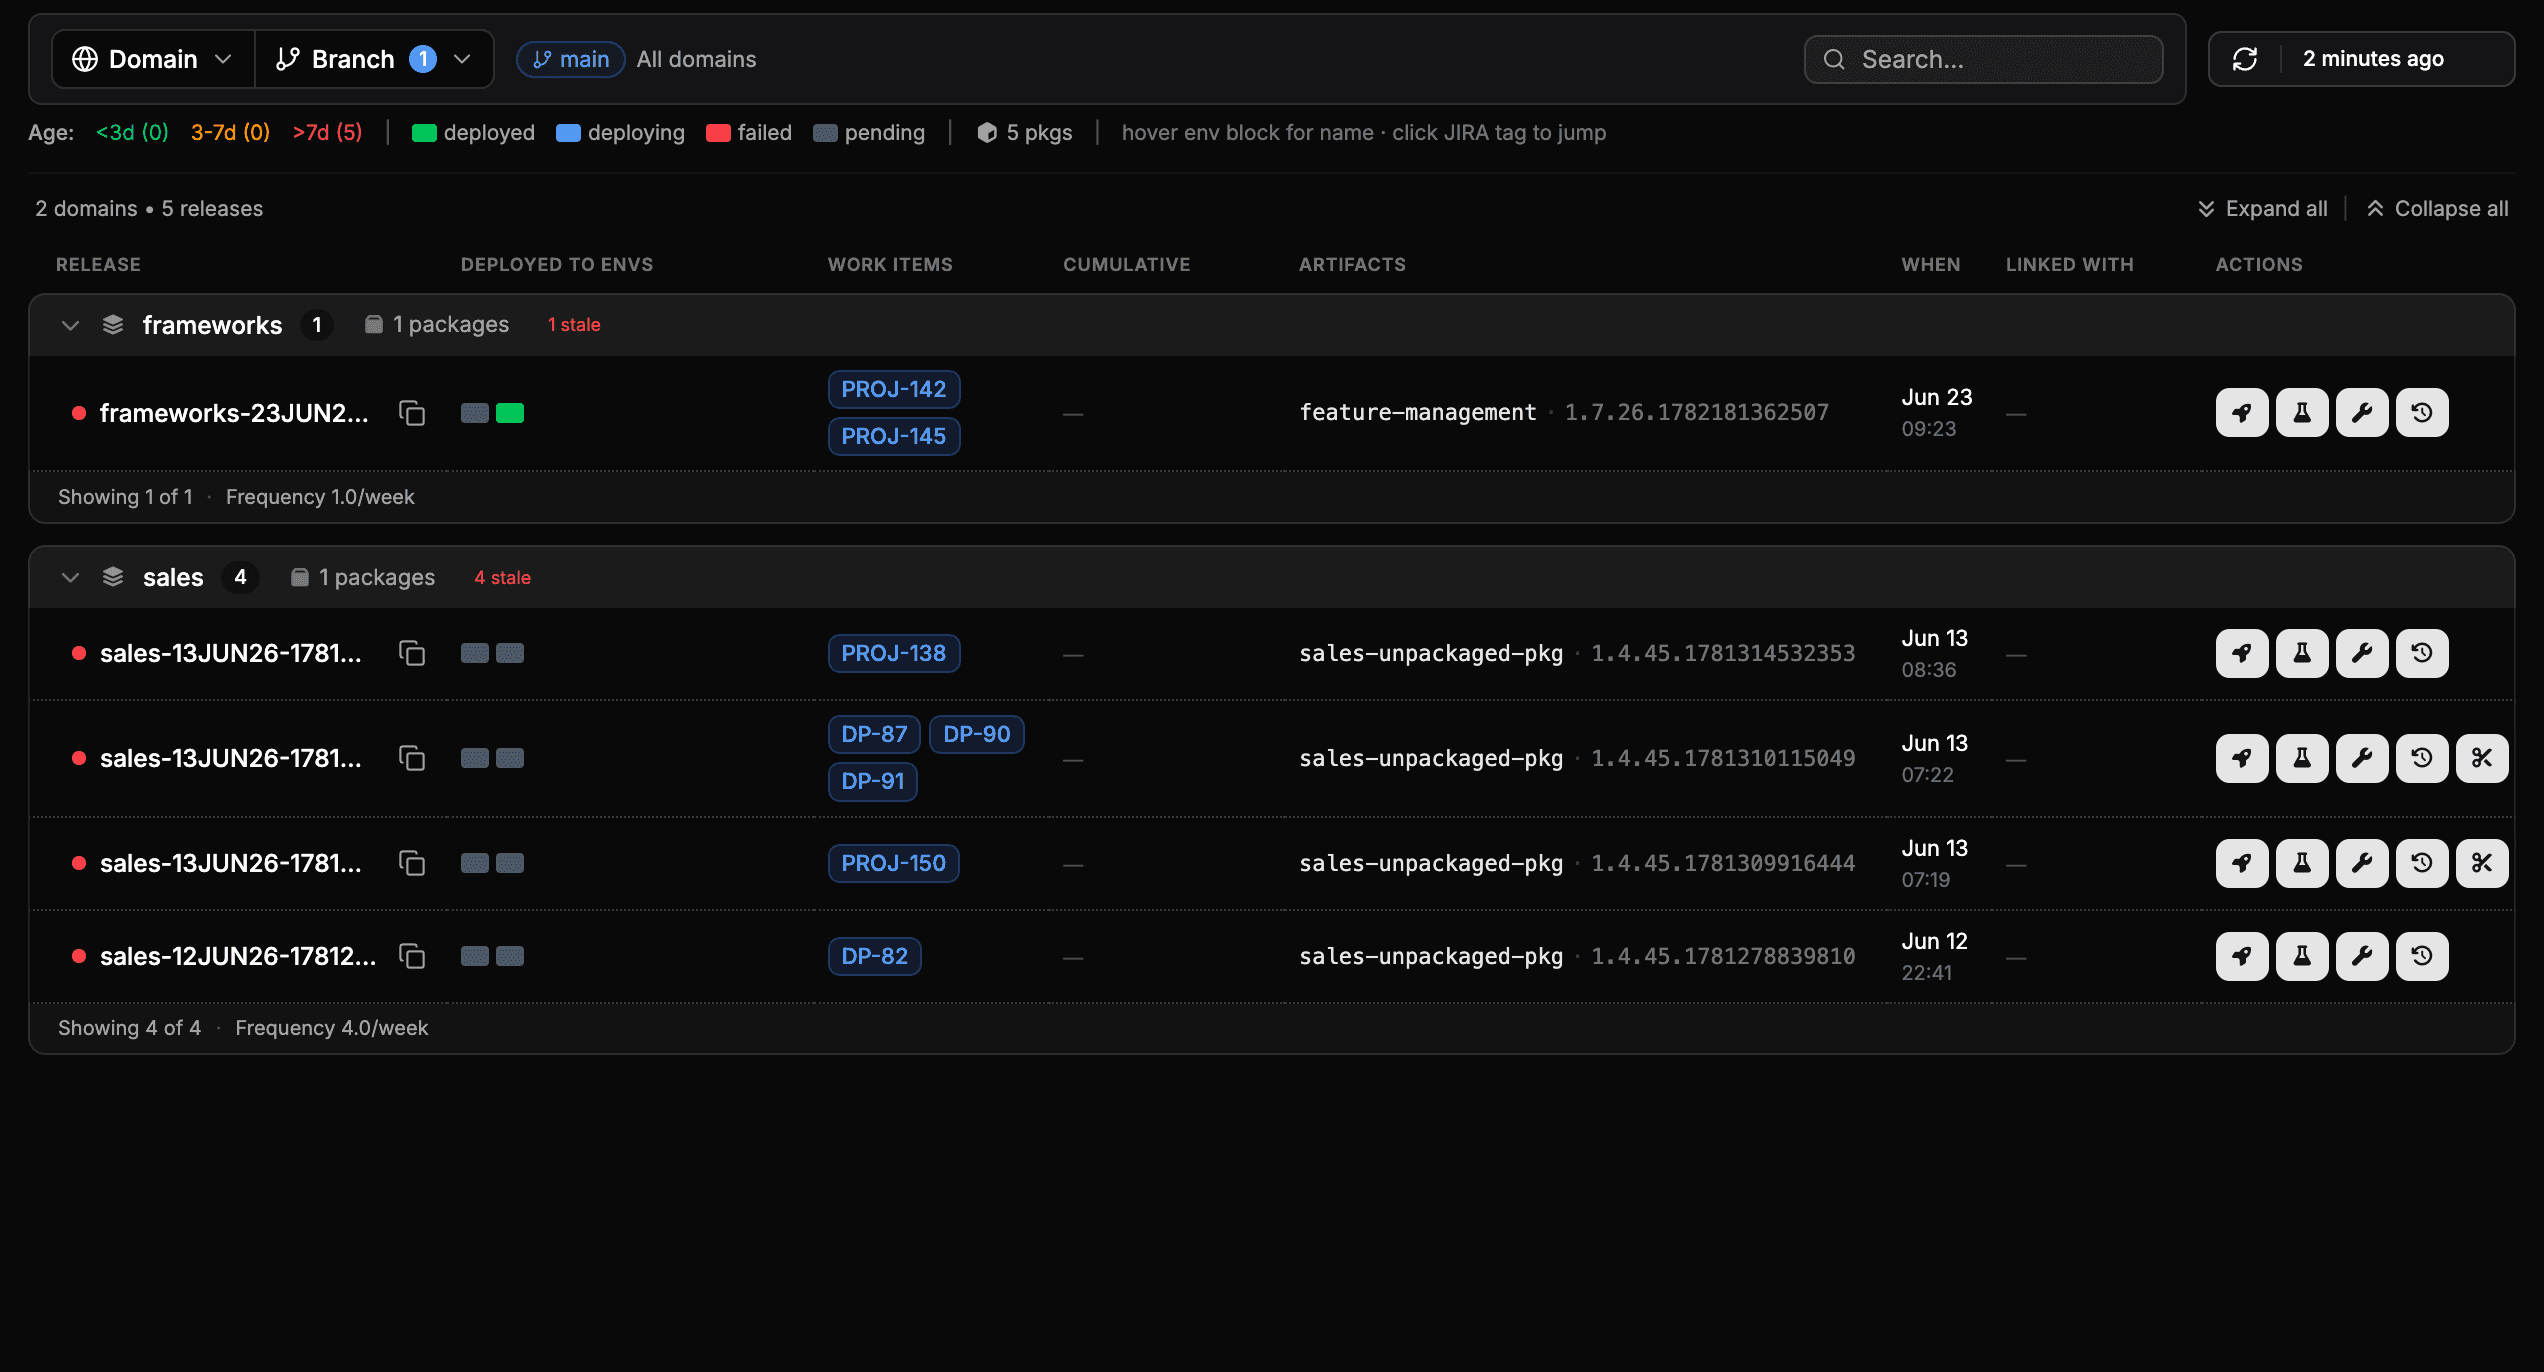Click wrench icon on the PROJ-150 row
This screenshot has height=1372, width=2544.
(2362, 864)
